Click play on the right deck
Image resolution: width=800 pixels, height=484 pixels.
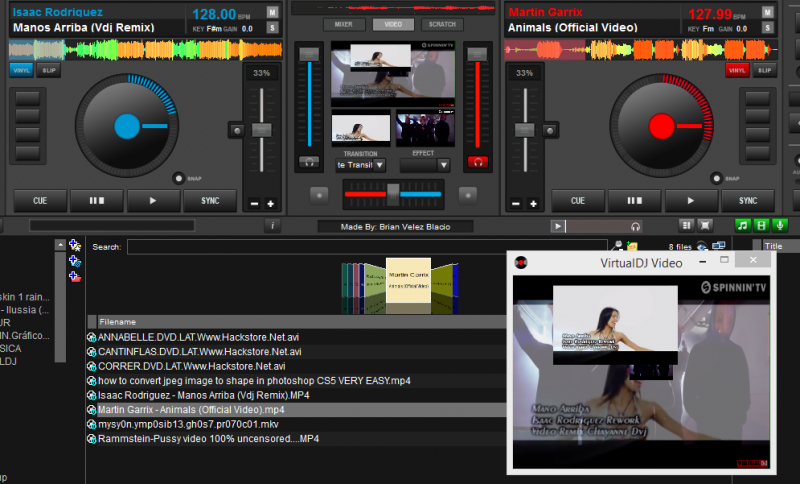(691, 200)
